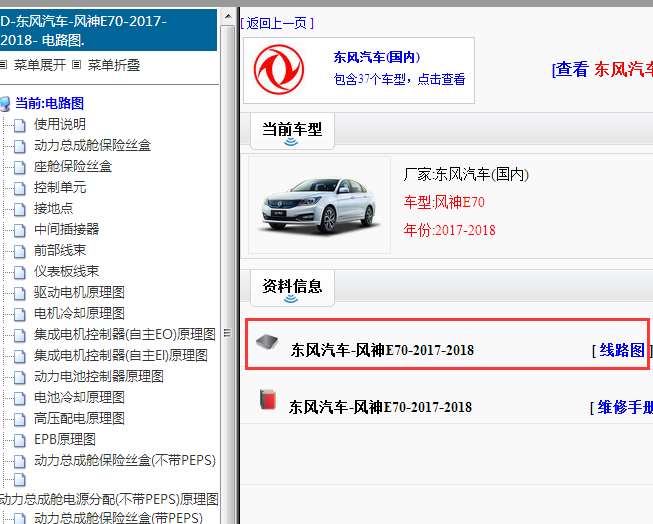This screenshot has width=653, height=524.
Task: Open 动力总成舱保险丝盒 tree item
Action: [x=92, y=145]
